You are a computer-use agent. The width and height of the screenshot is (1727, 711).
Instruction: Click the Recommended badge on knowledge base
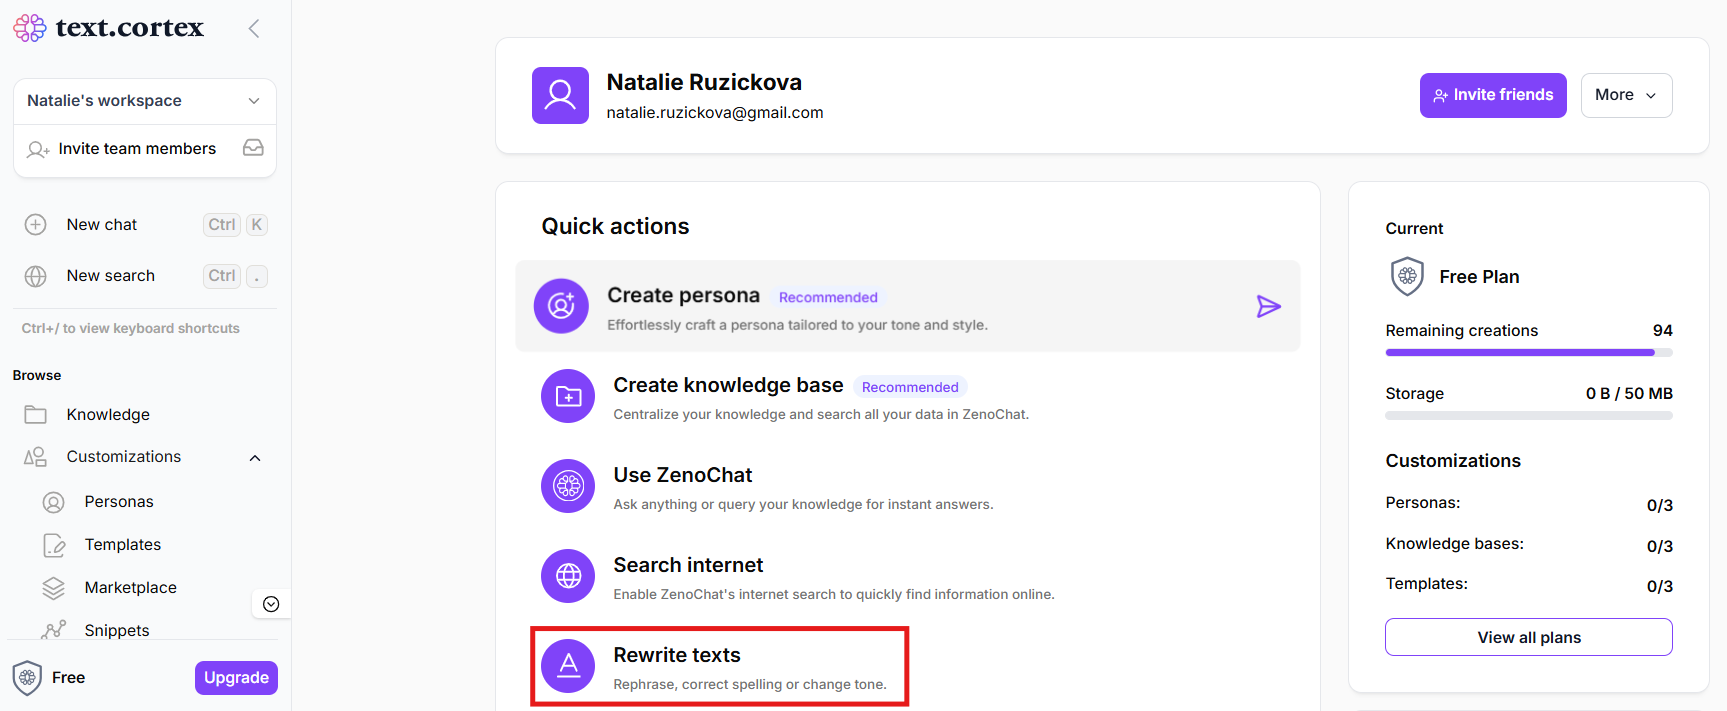[x=910, y=388]
